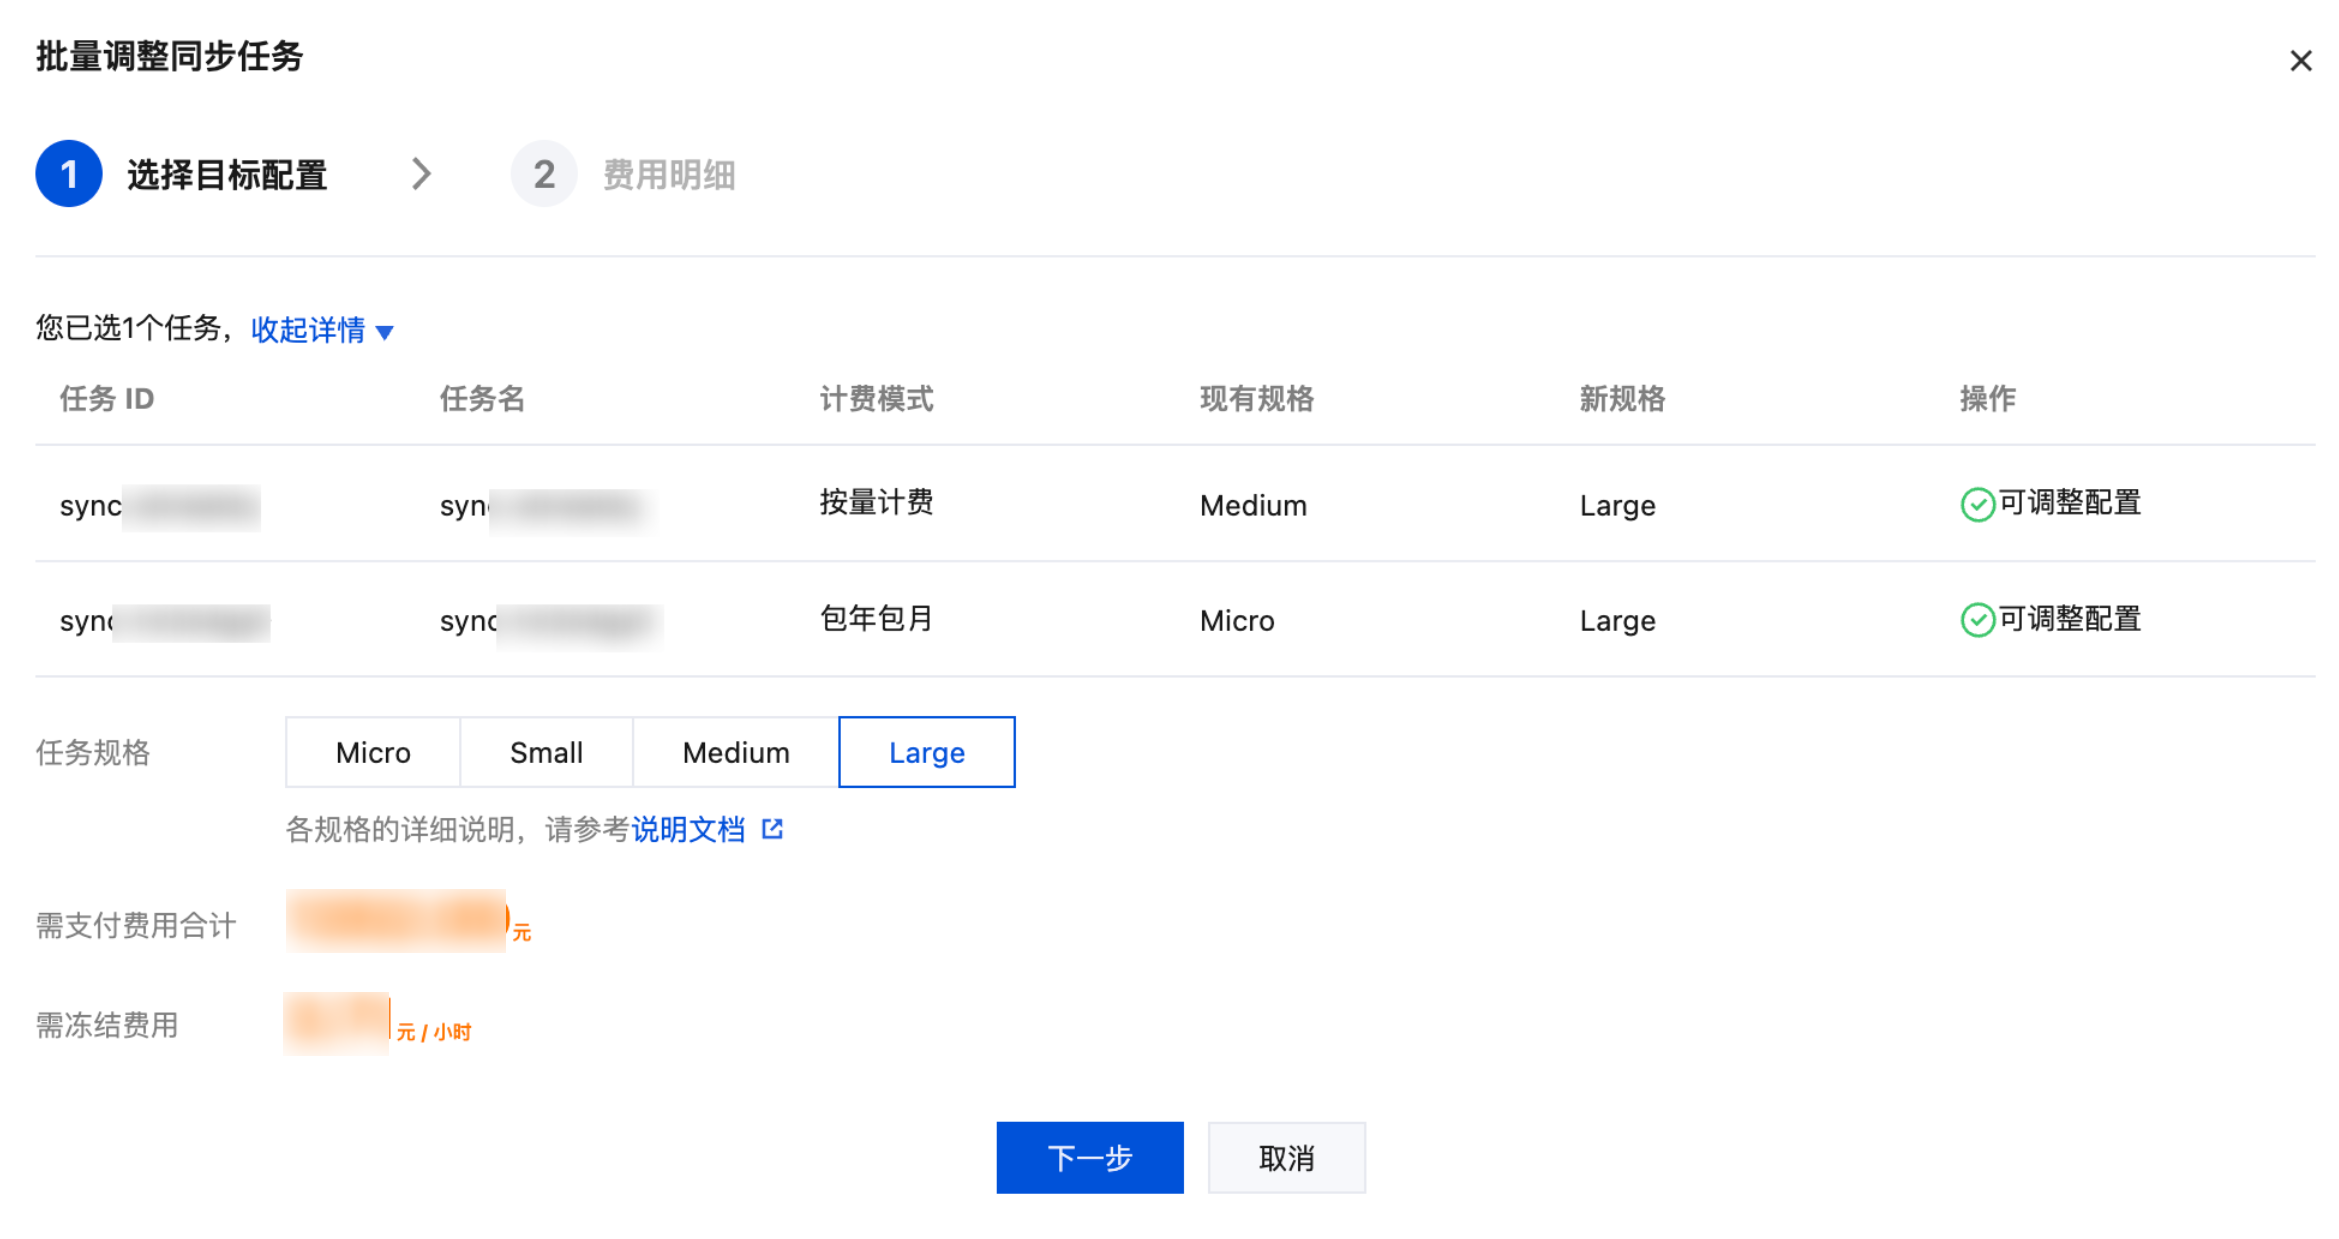Select the Large task specification
The width and height of the screenshot is (2339, 1239).
[926, 752]
